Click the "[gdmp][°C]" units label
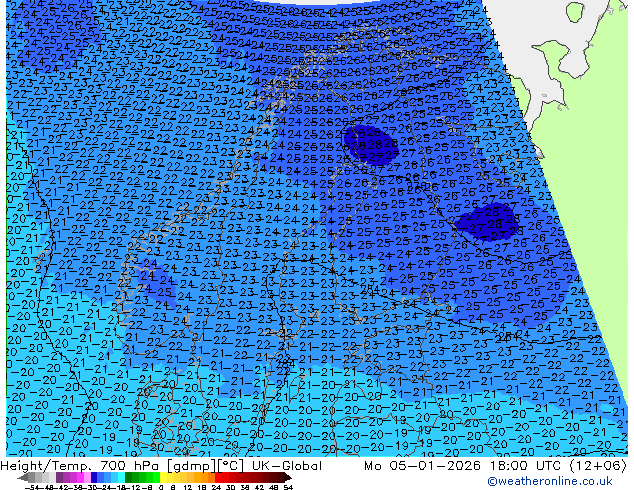This screenshot has height=490, width=634. (206, 466)
